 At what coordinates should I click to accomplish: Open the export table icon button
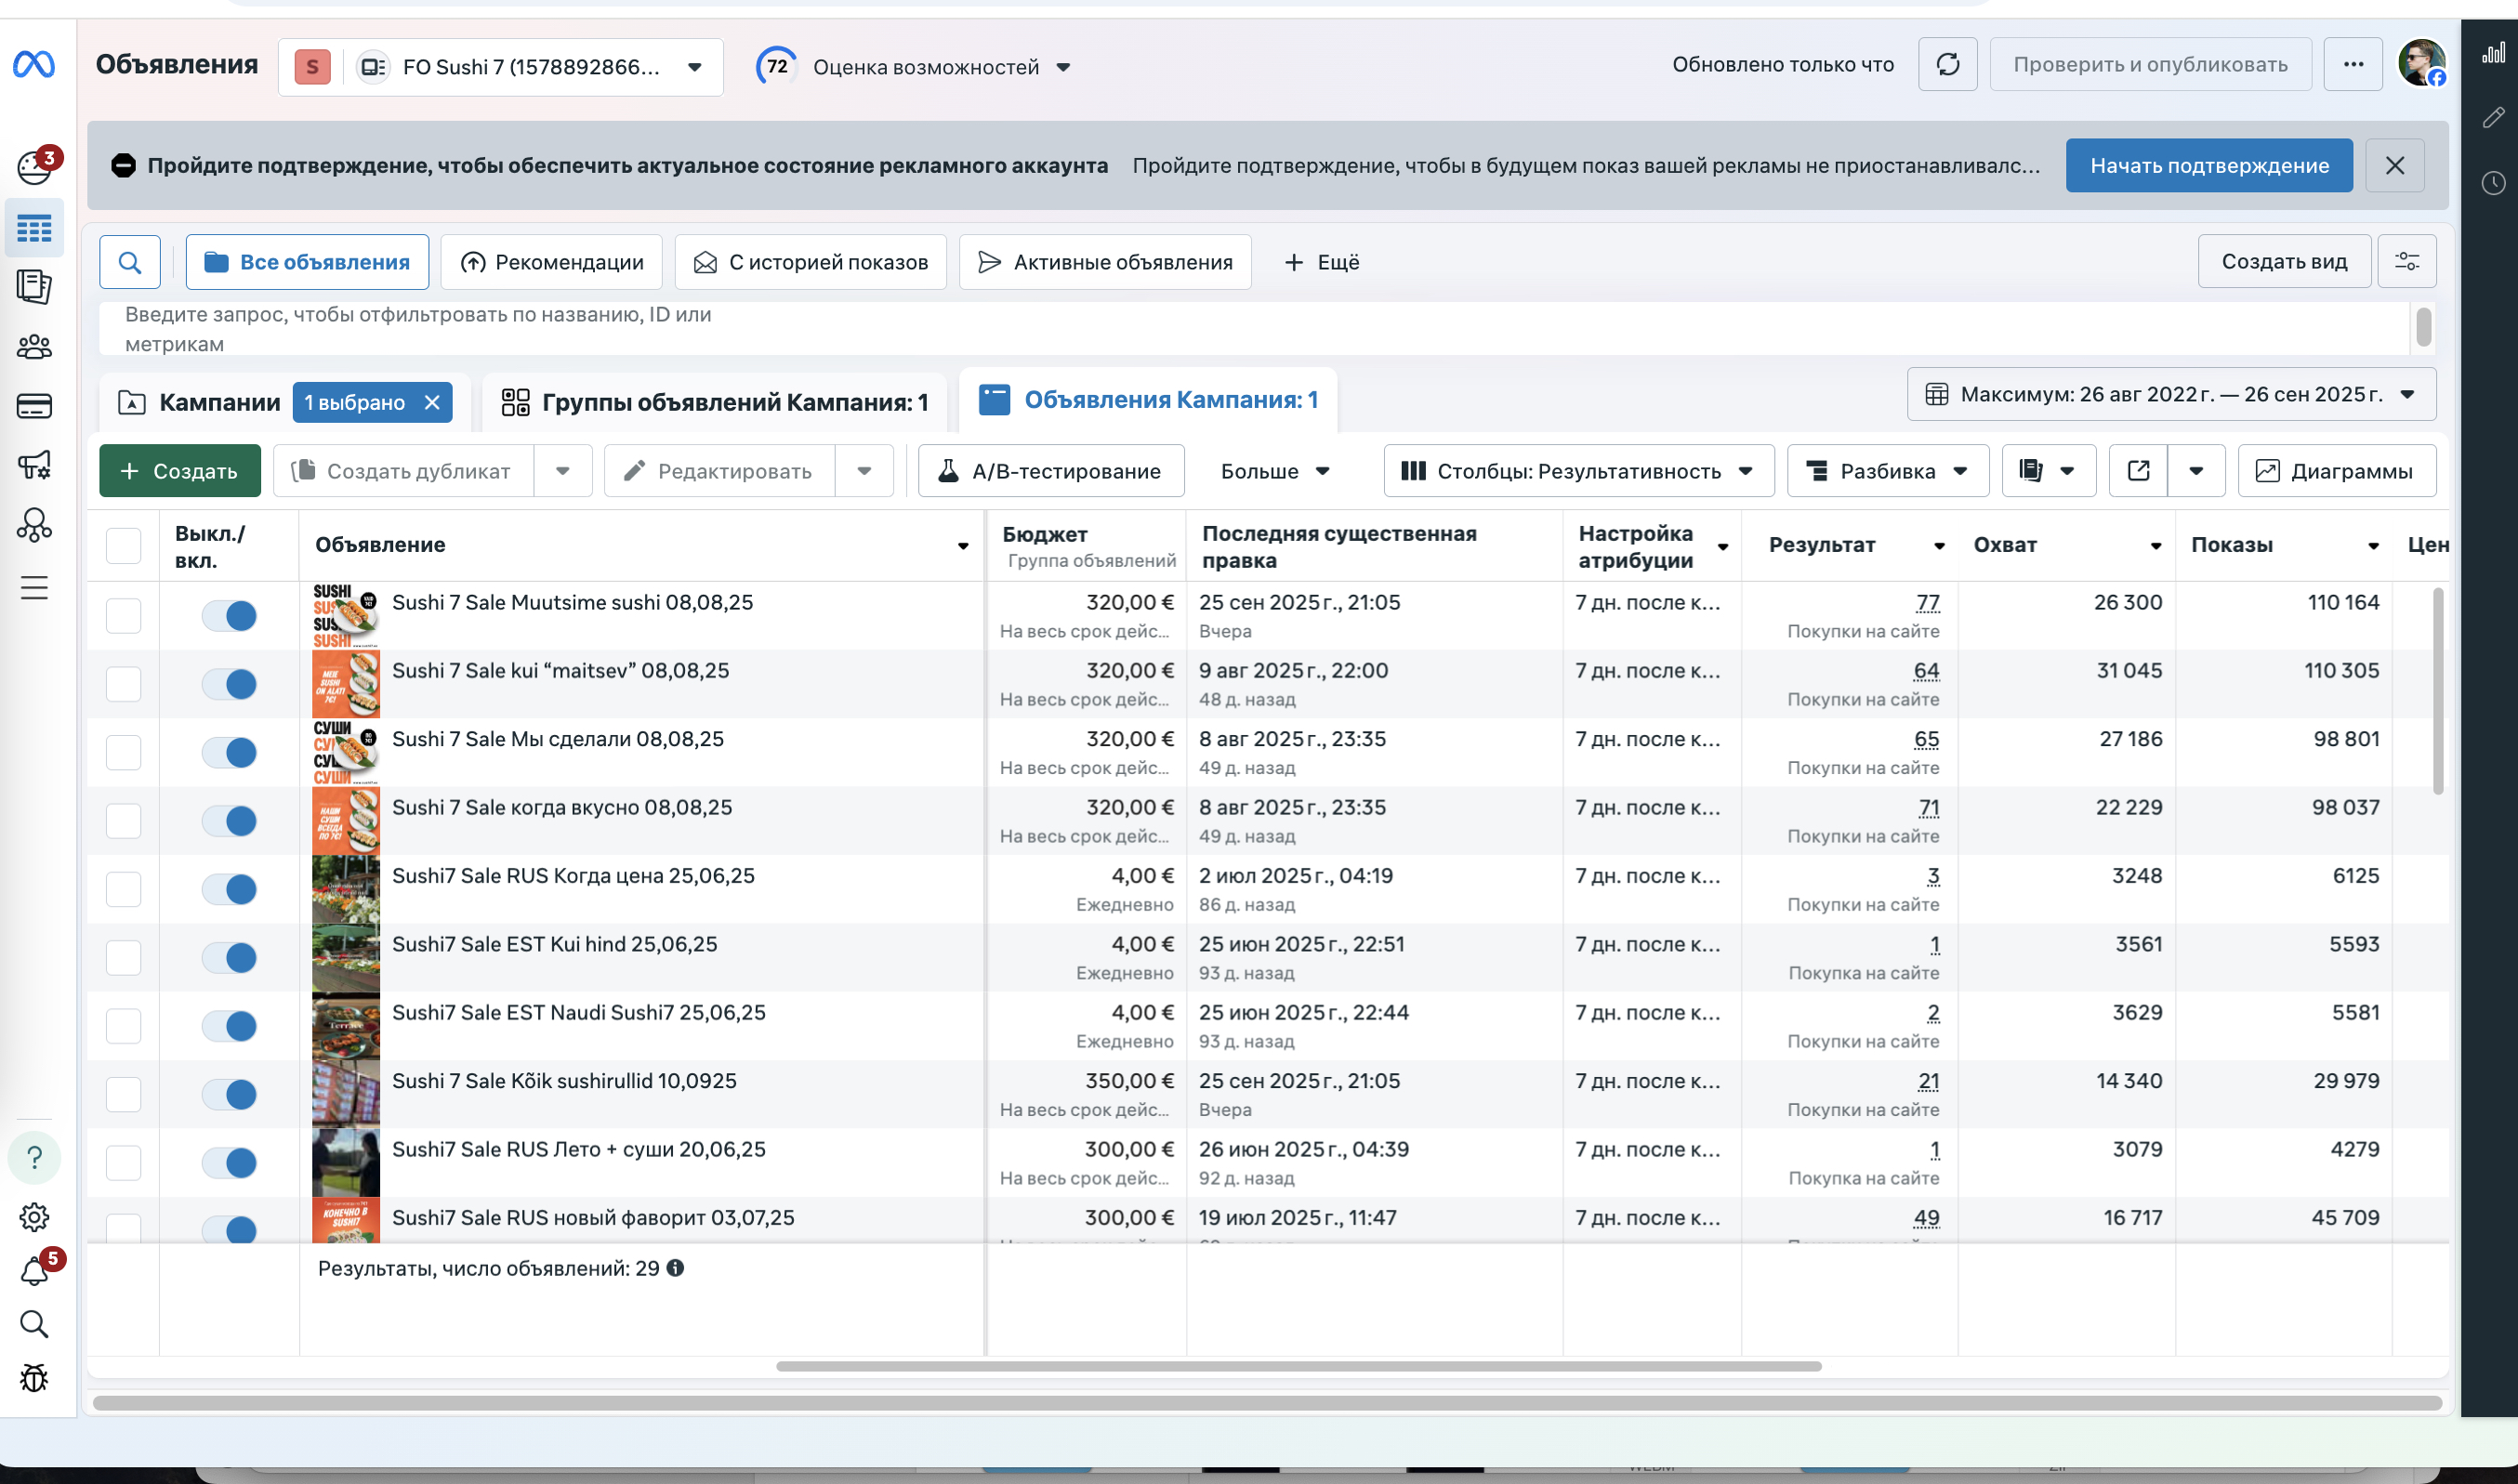[2138, 471]
